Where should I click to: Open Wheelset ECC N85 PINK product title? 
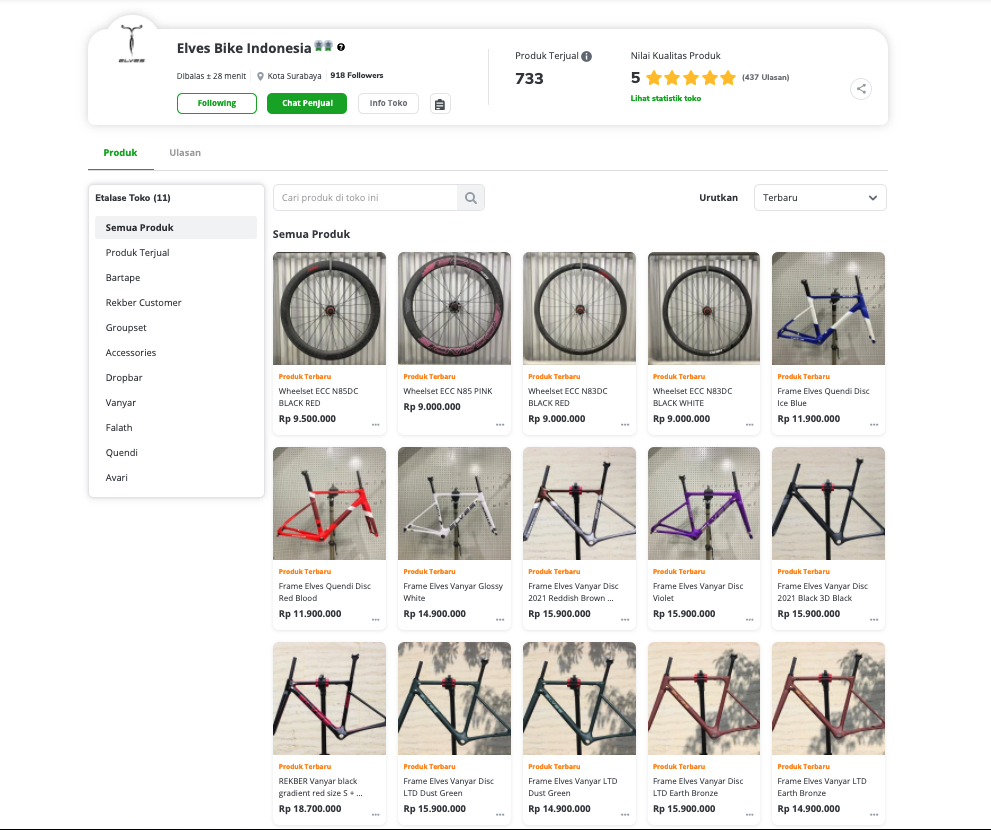(x=448, y=391)
